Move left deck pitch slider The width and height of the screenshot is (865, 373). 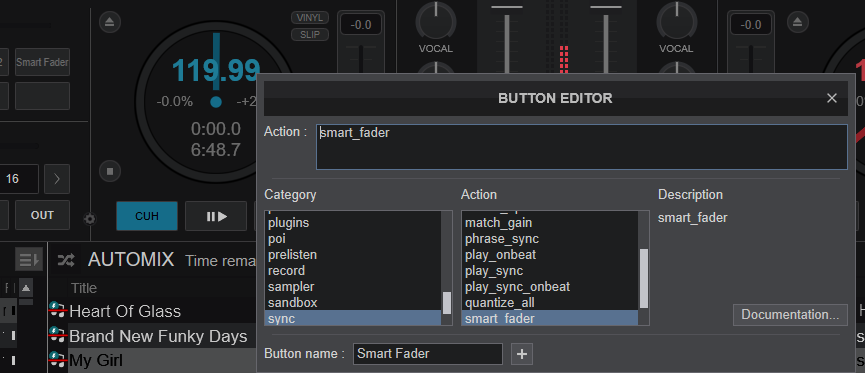360,58
